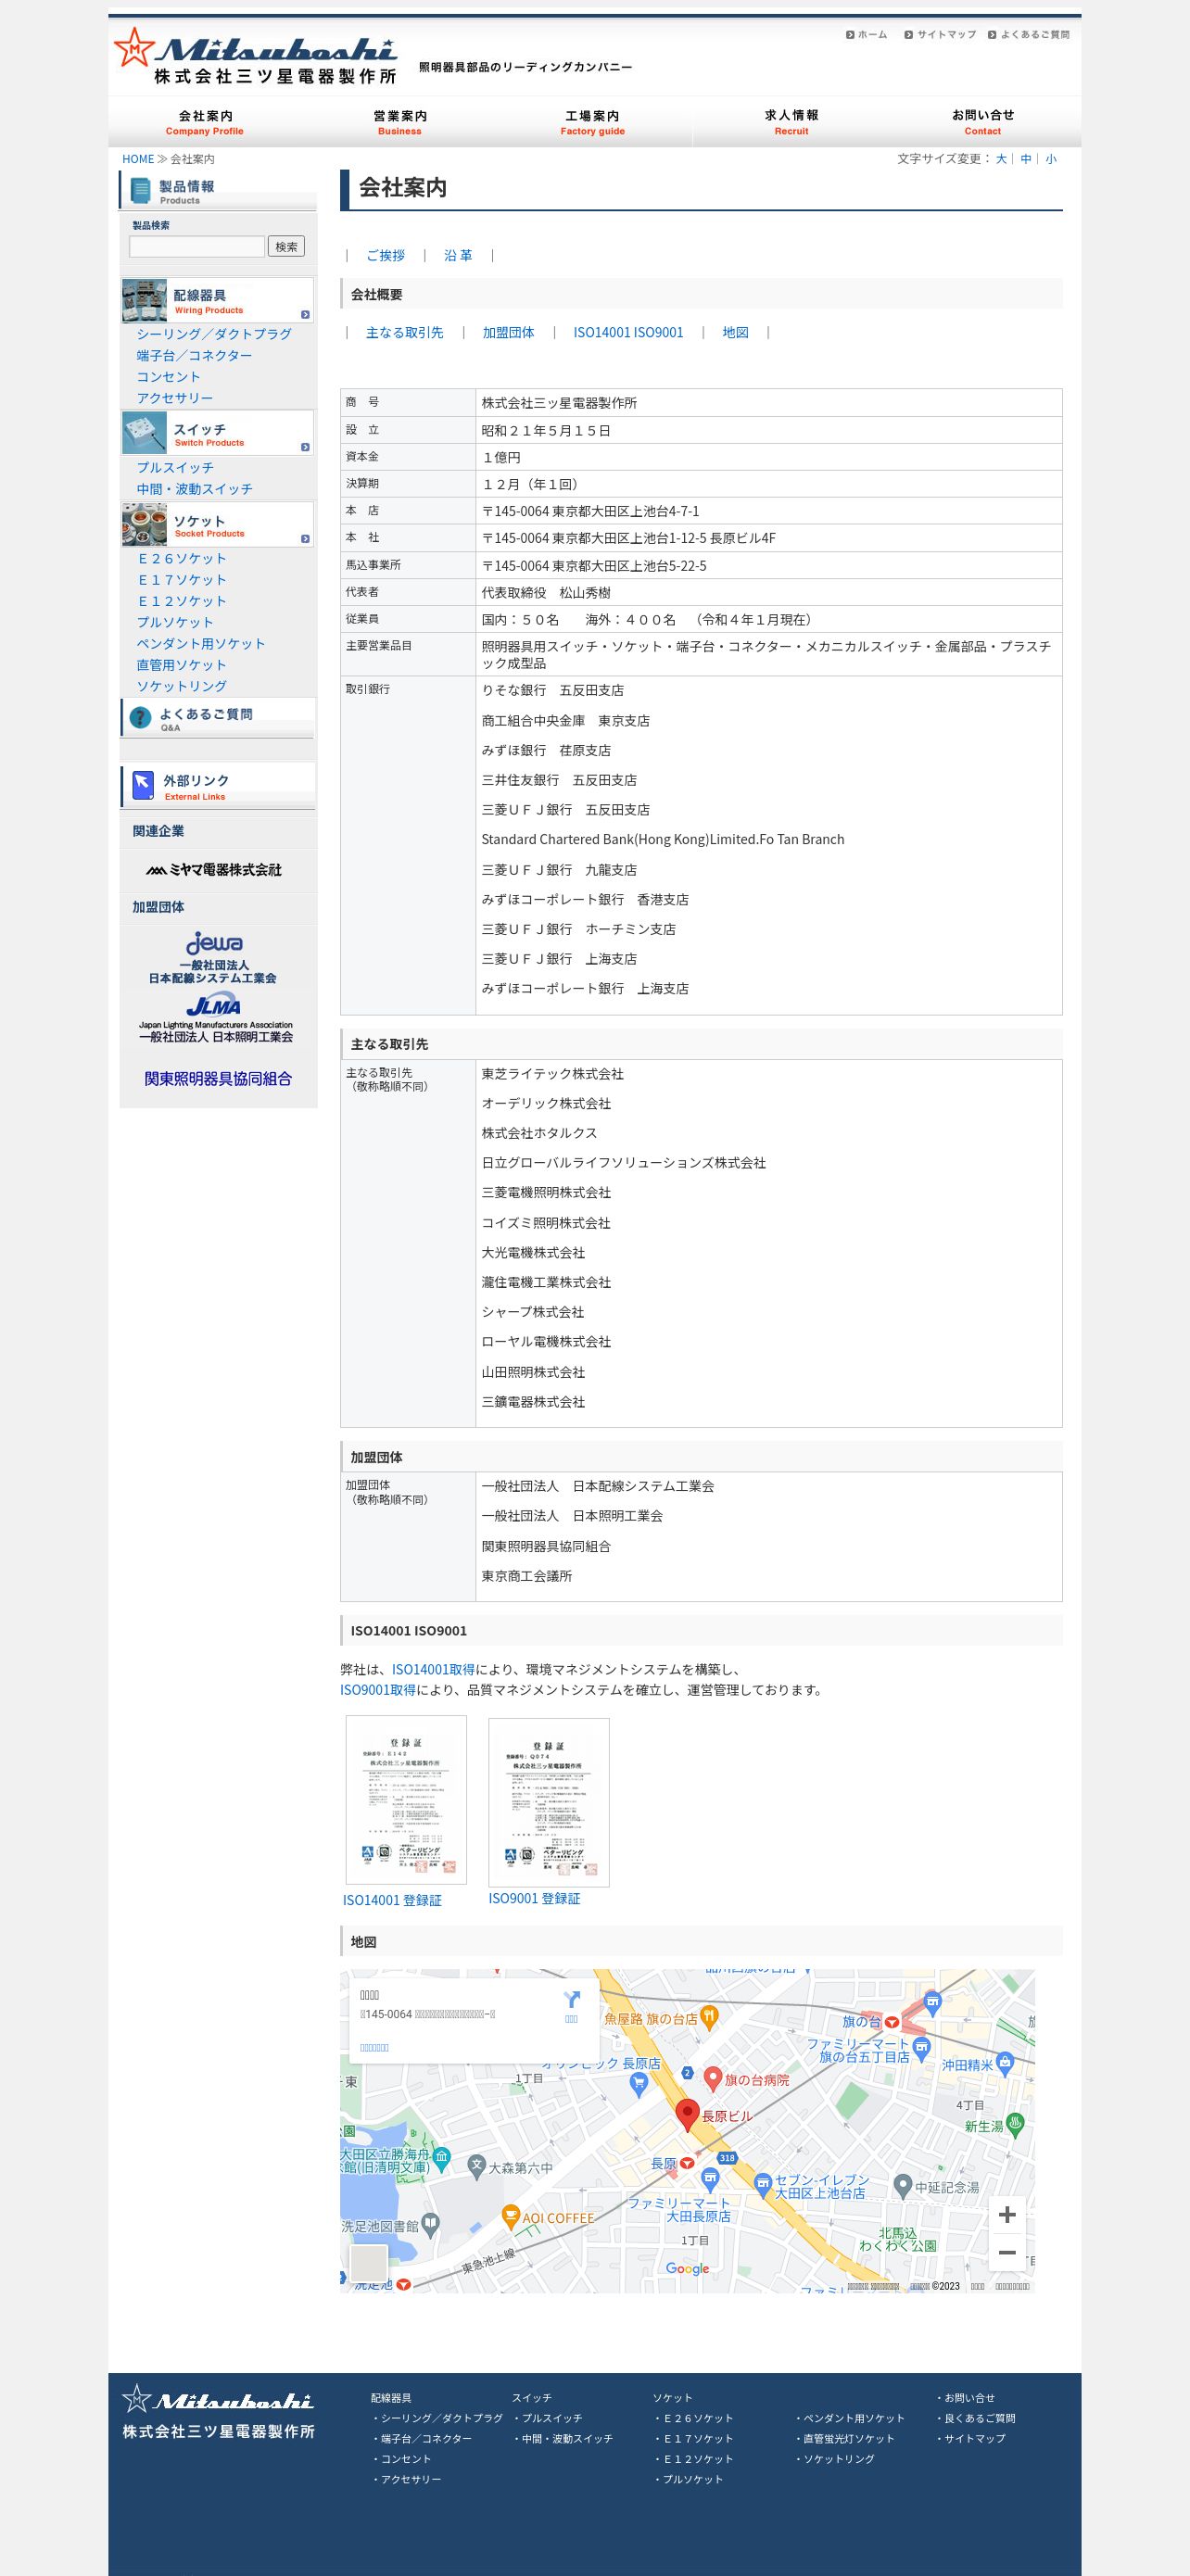Open the ソケット Socket Products banner

point(218,524)
